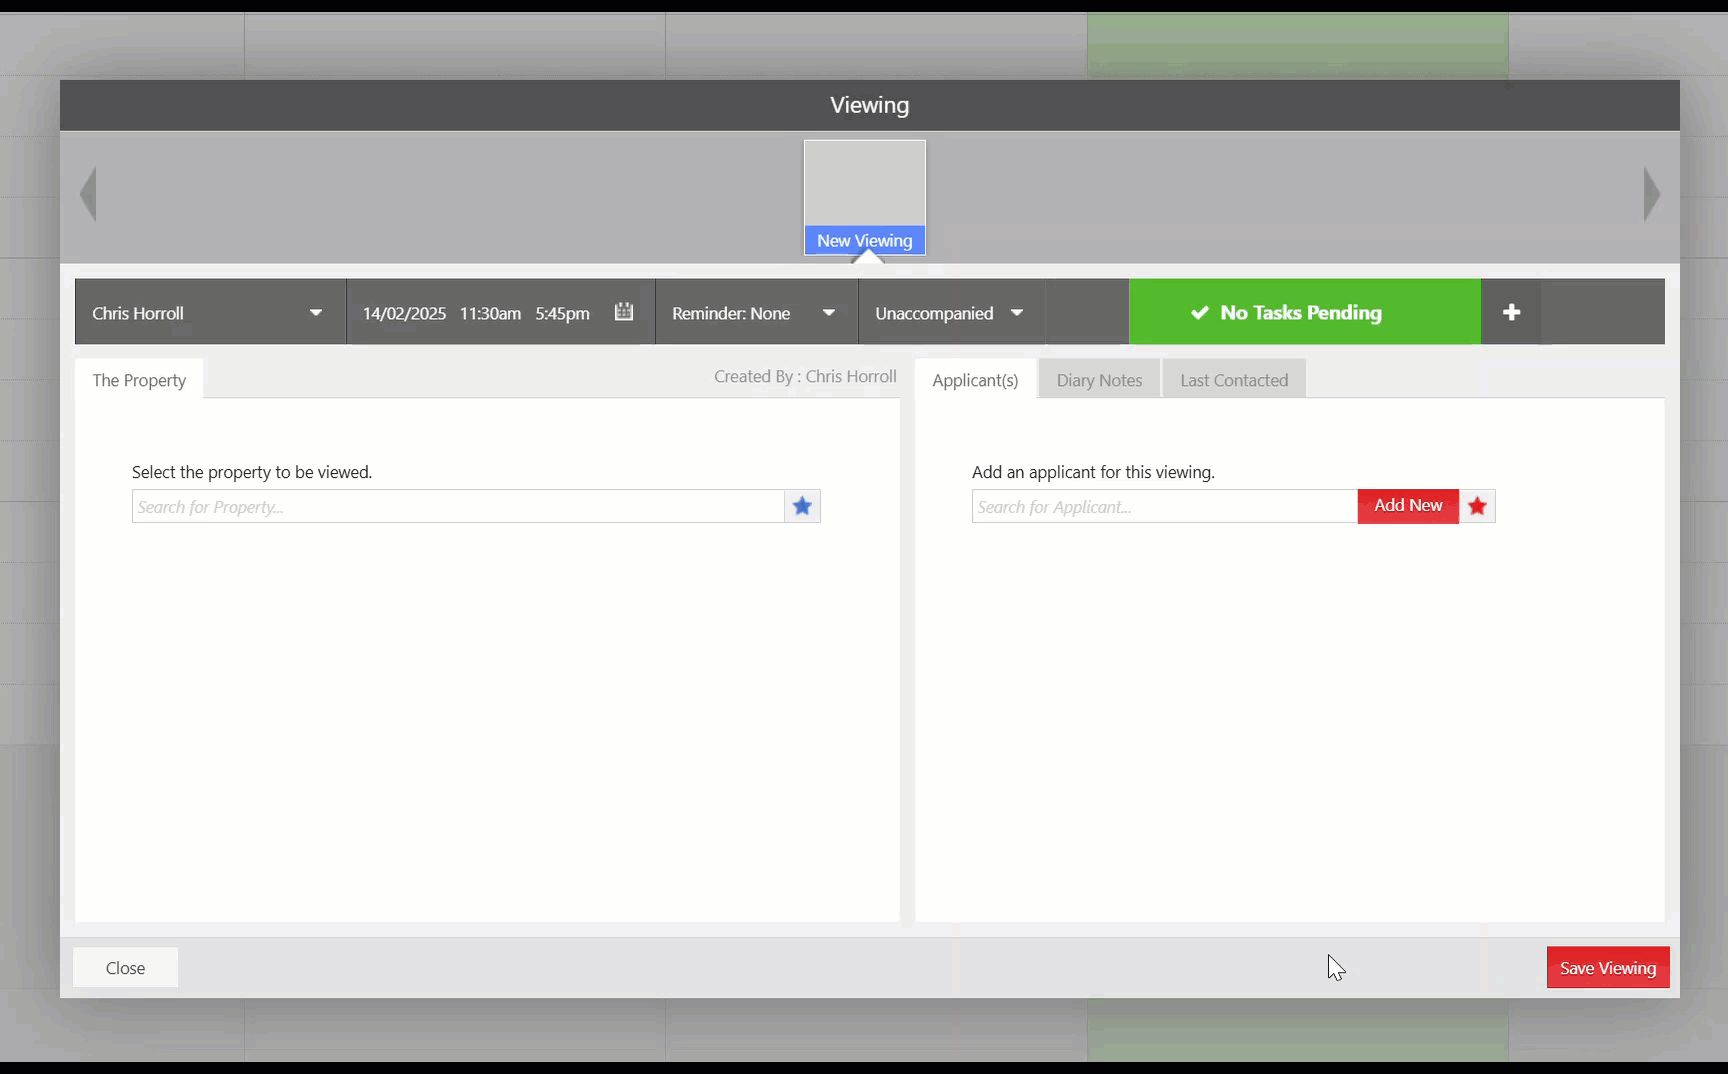
Task: Open the Last Contacted tab
Action: (1234, 380)
